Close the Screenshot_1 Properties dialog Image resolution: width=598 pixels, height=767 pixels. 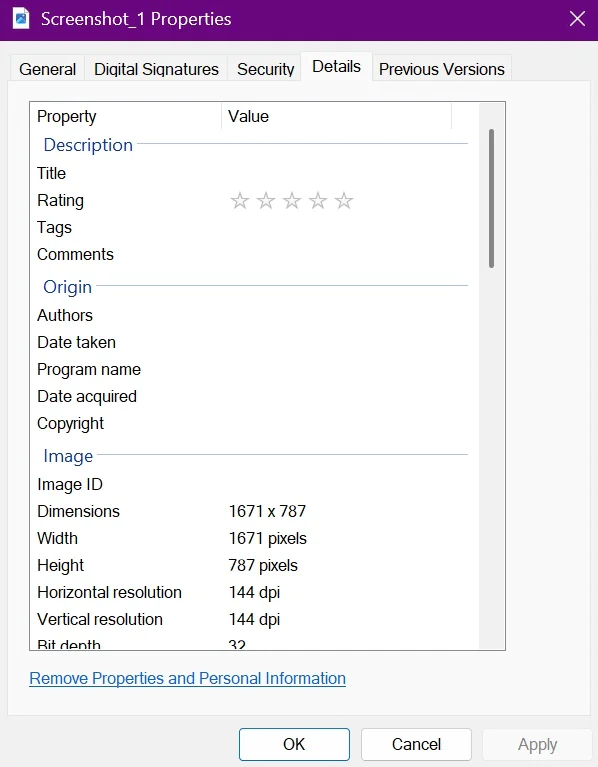coord(577,19)
